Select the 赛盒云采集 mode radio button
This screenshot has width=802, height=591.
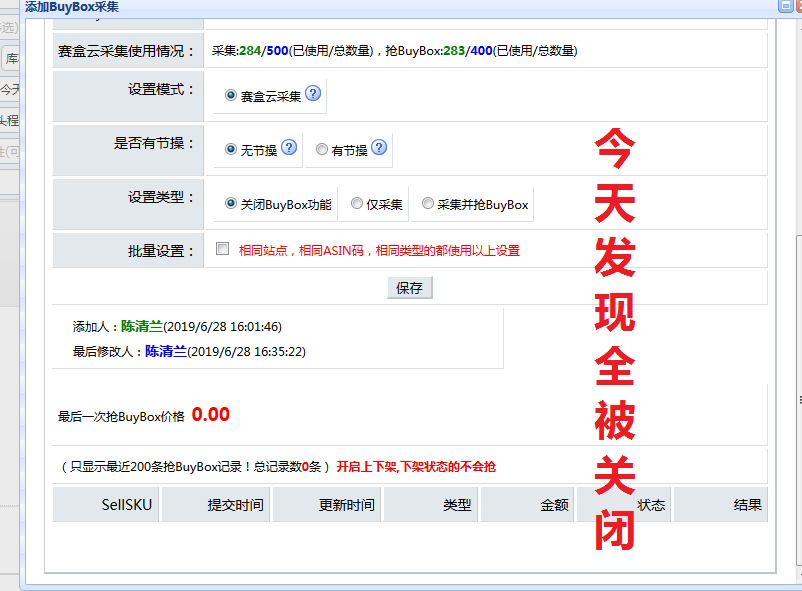(231, 95)
